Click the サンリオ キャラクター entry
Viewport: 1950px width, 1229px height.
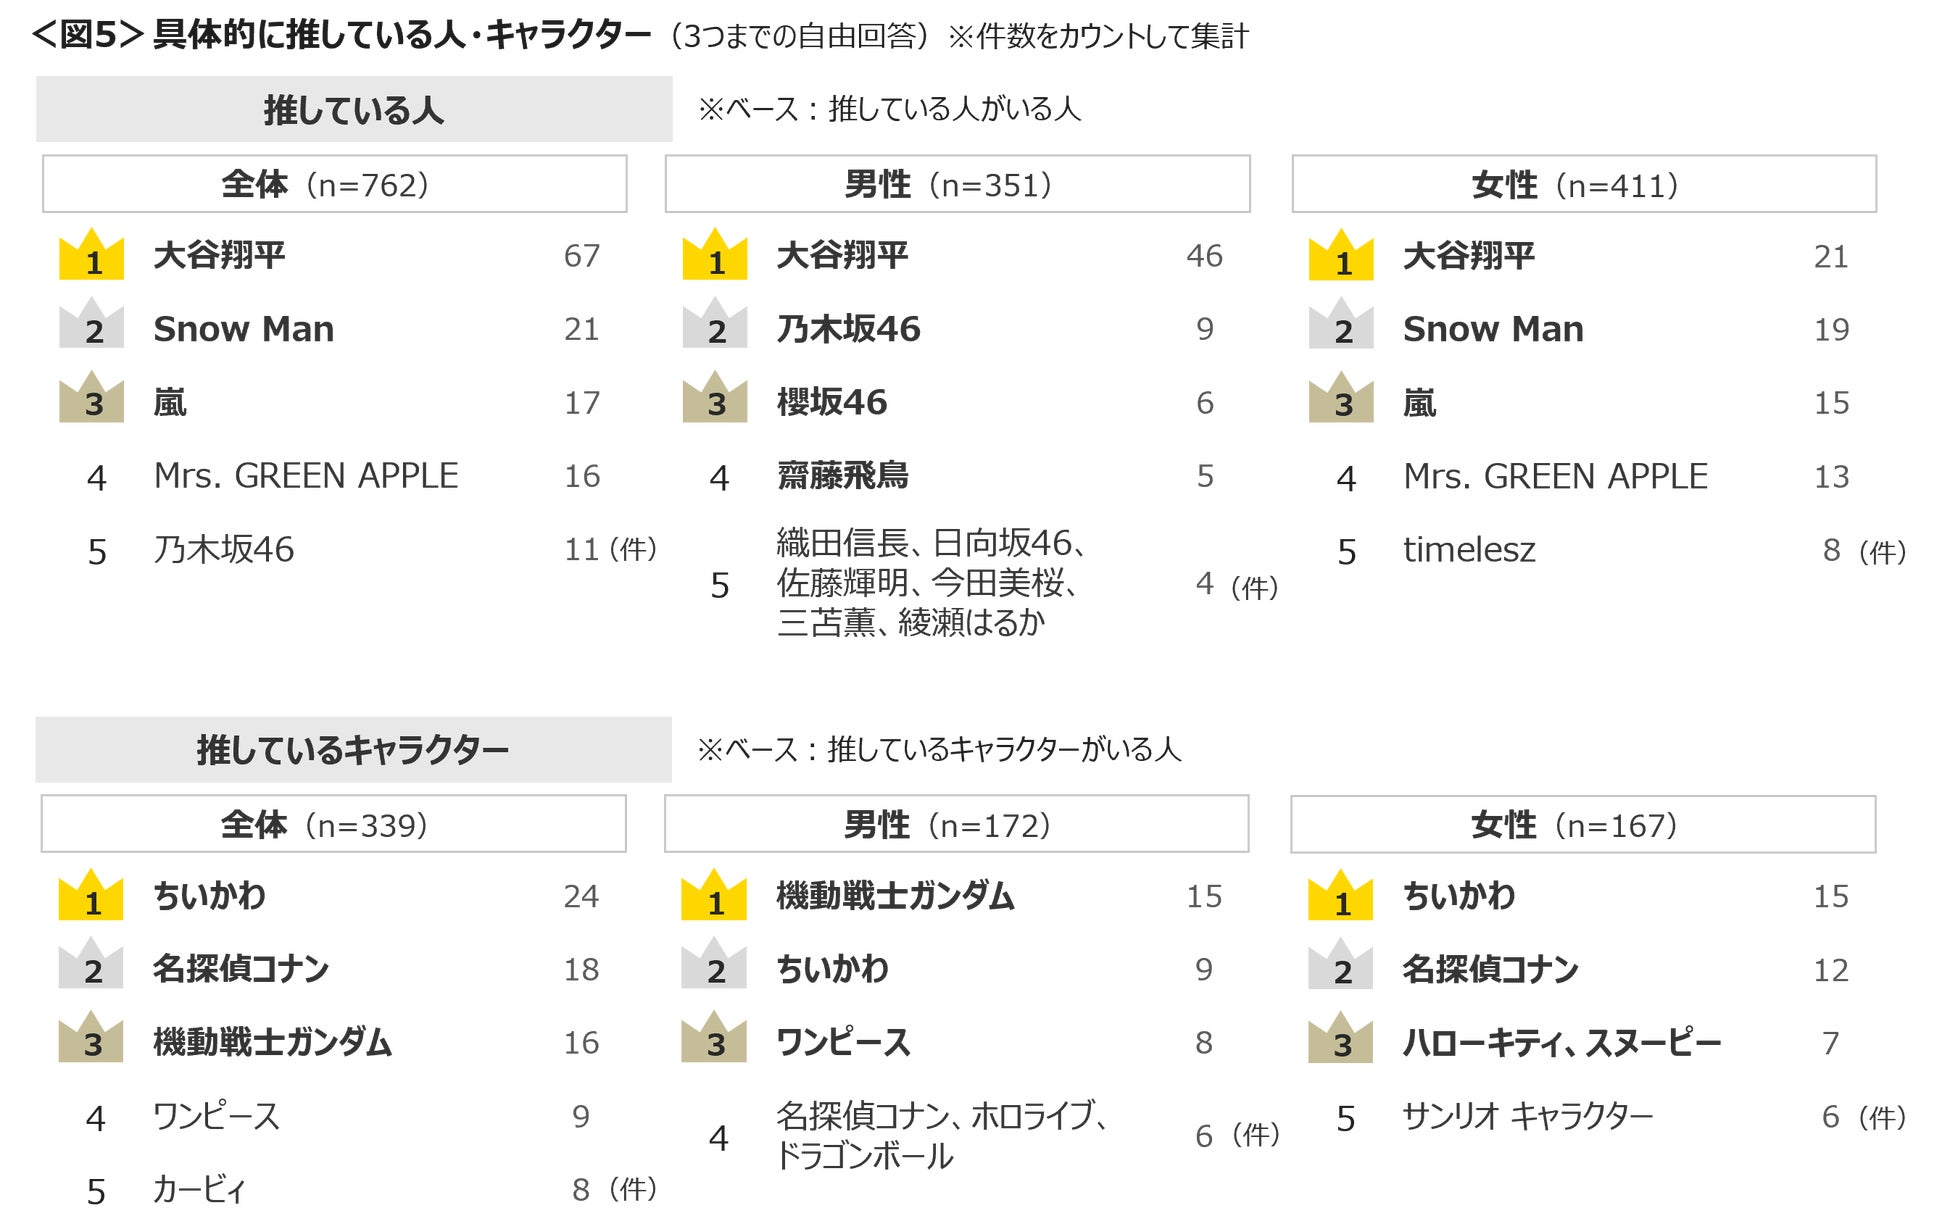point(1527,1116)
